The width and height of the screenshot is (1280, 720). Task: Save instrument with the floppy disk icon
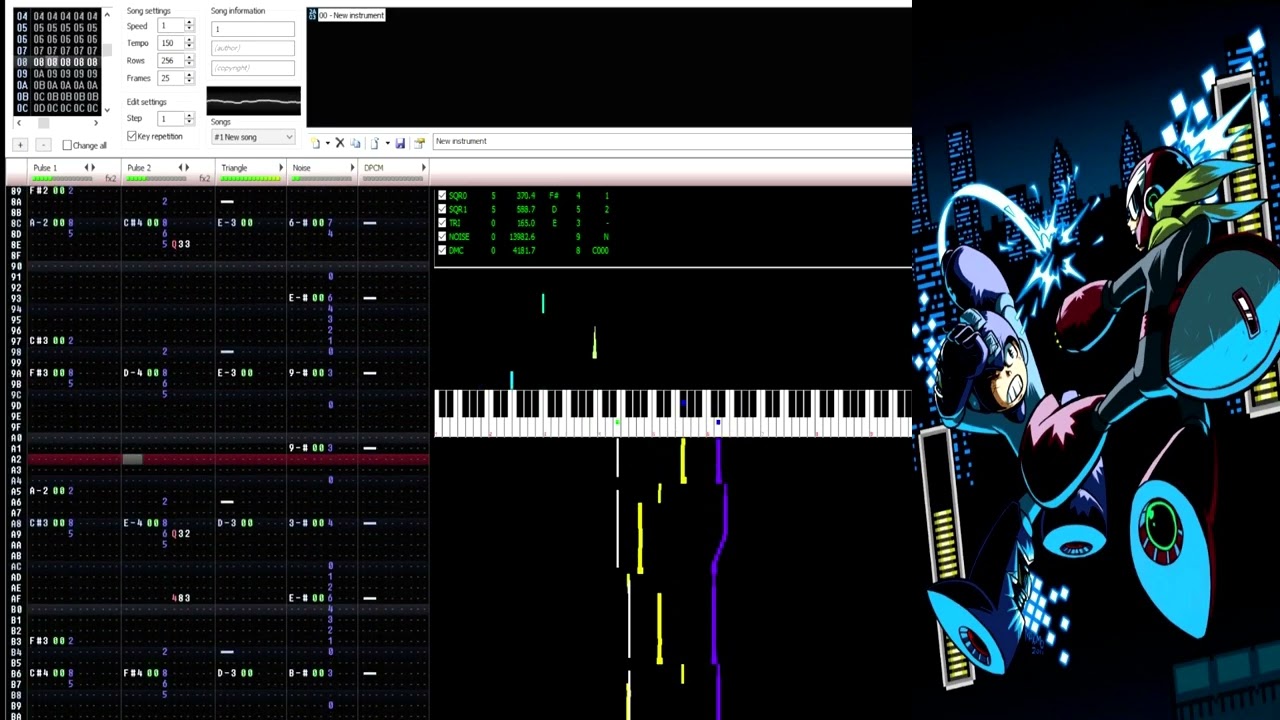click(x=400, y=143)
